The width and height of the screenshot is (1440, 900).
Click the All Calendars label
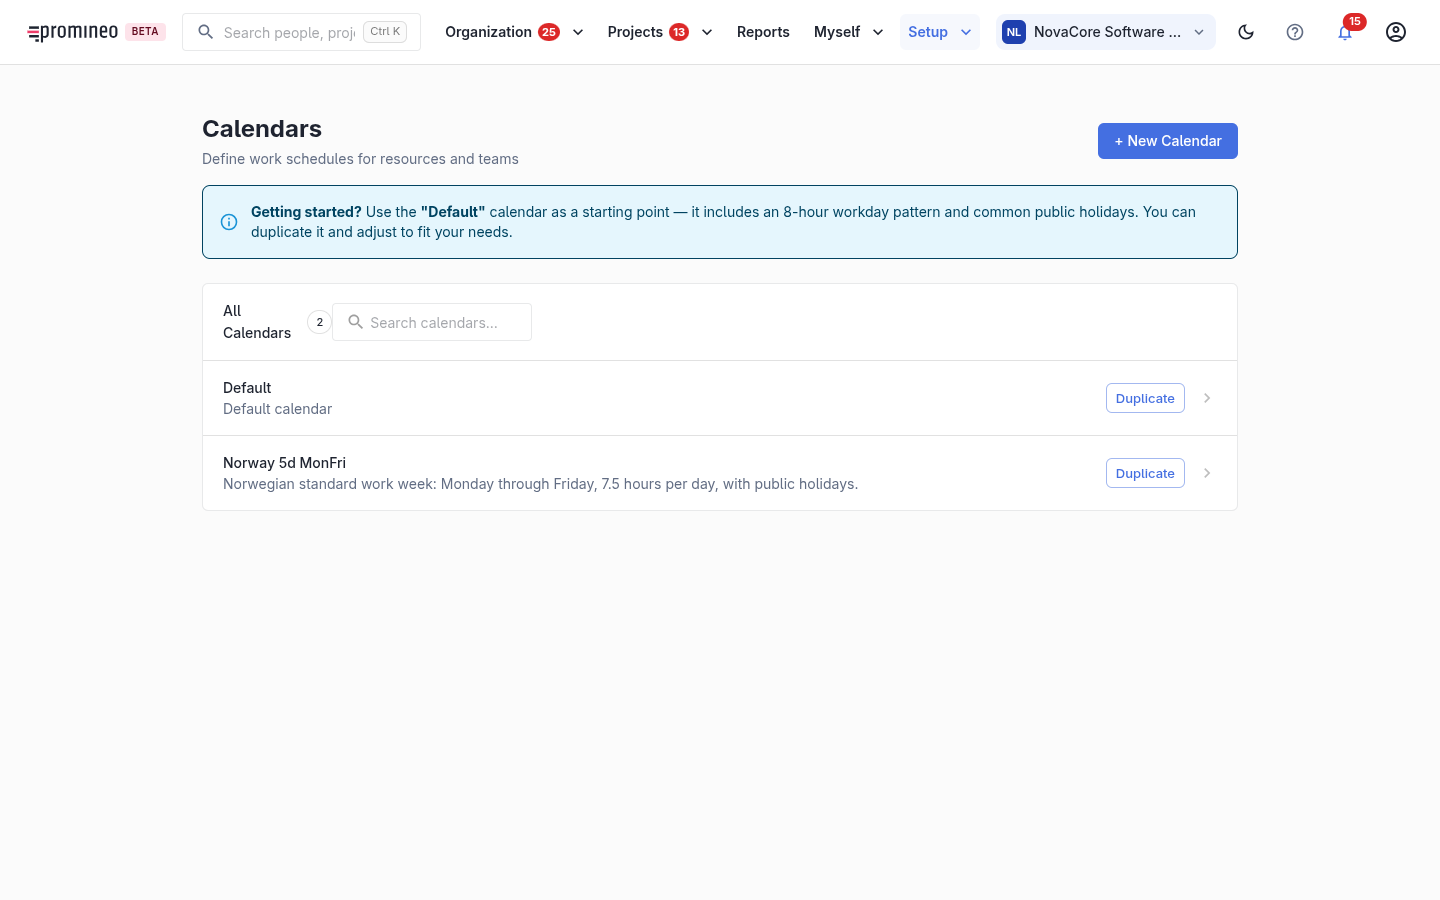257,322
